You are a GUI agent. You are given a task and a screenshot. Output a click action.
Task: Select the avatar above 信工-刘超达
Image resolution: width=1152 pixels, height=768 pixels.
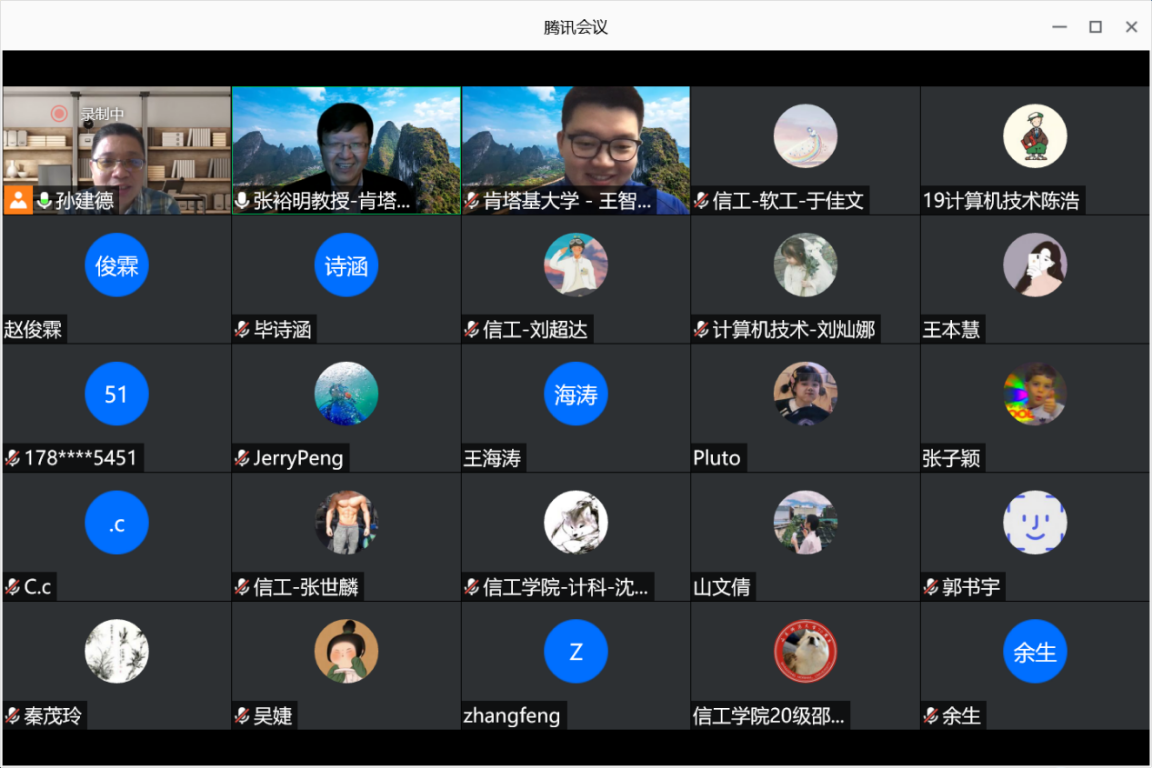[576, 265]
